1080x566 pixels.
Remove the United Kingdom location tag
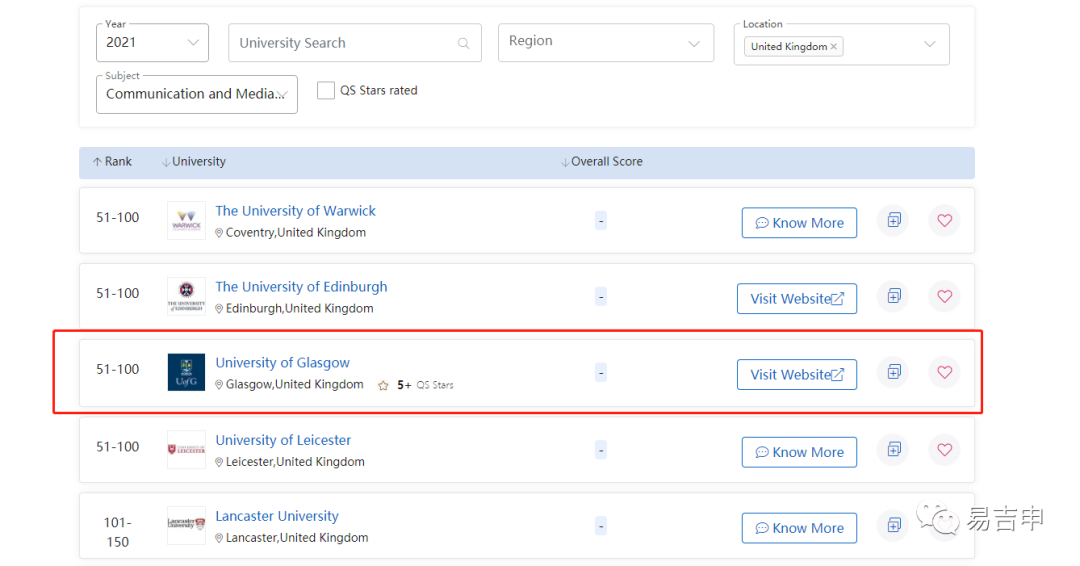[833, 46]
